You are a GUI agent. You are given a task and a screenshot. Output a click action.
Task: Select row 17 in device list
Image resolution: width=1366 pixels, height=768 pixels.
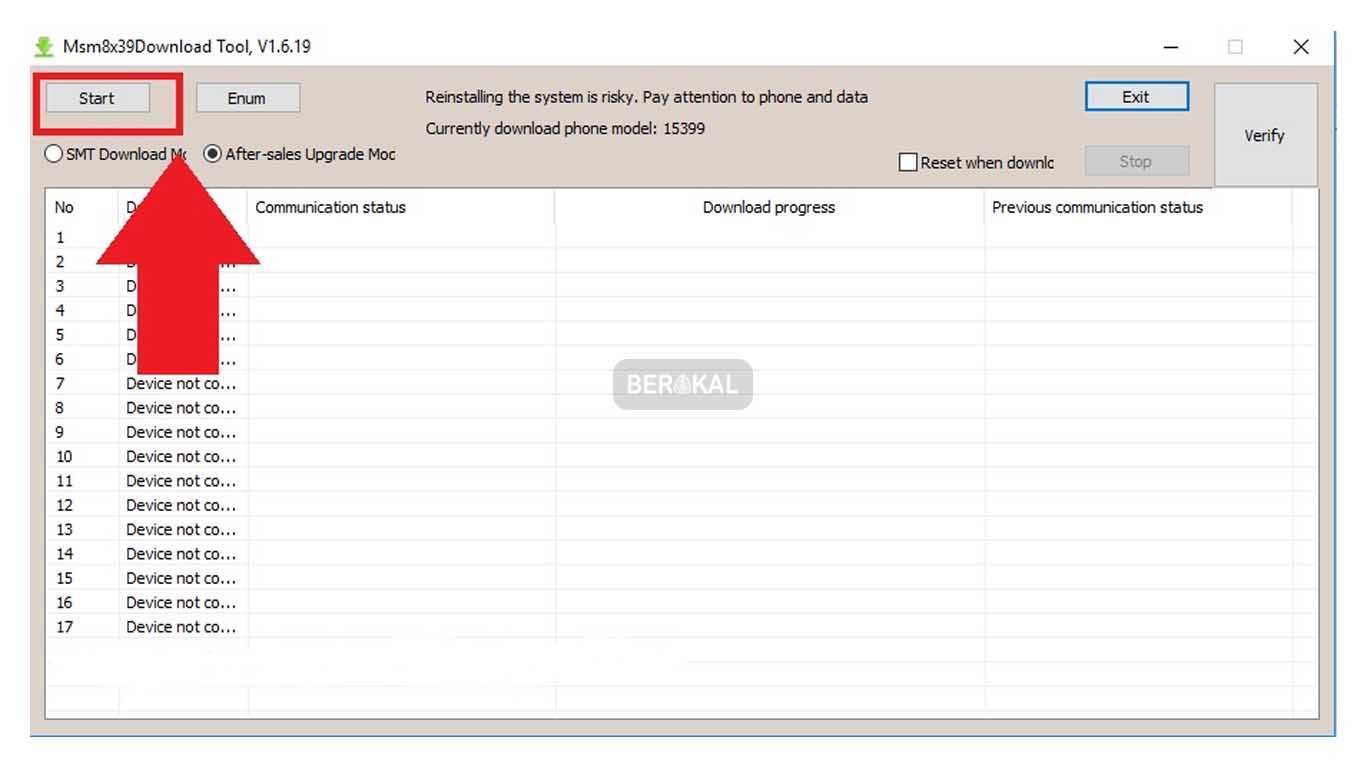[181, 627]
